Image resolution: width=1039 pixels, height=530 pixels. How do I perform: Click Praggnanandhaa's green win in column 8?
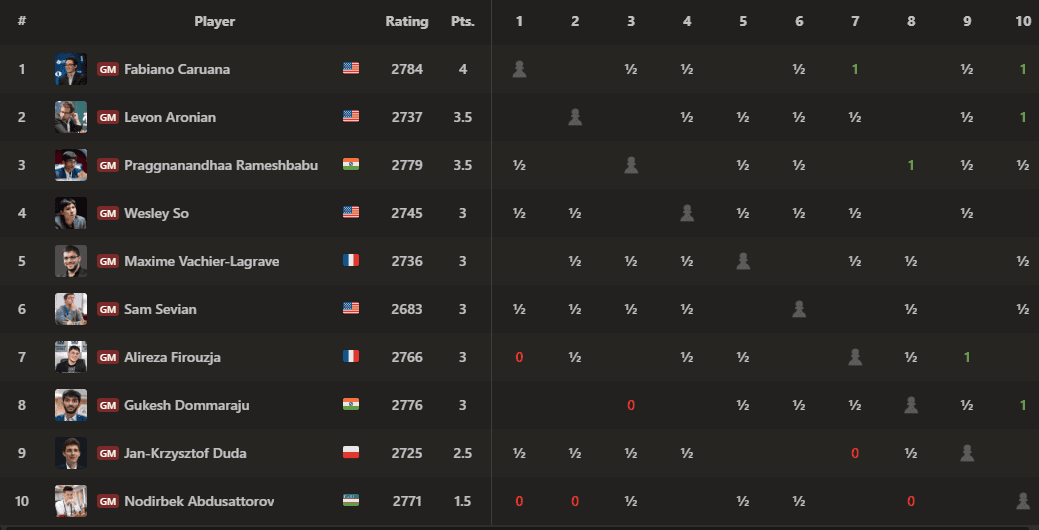click(911, 165)
